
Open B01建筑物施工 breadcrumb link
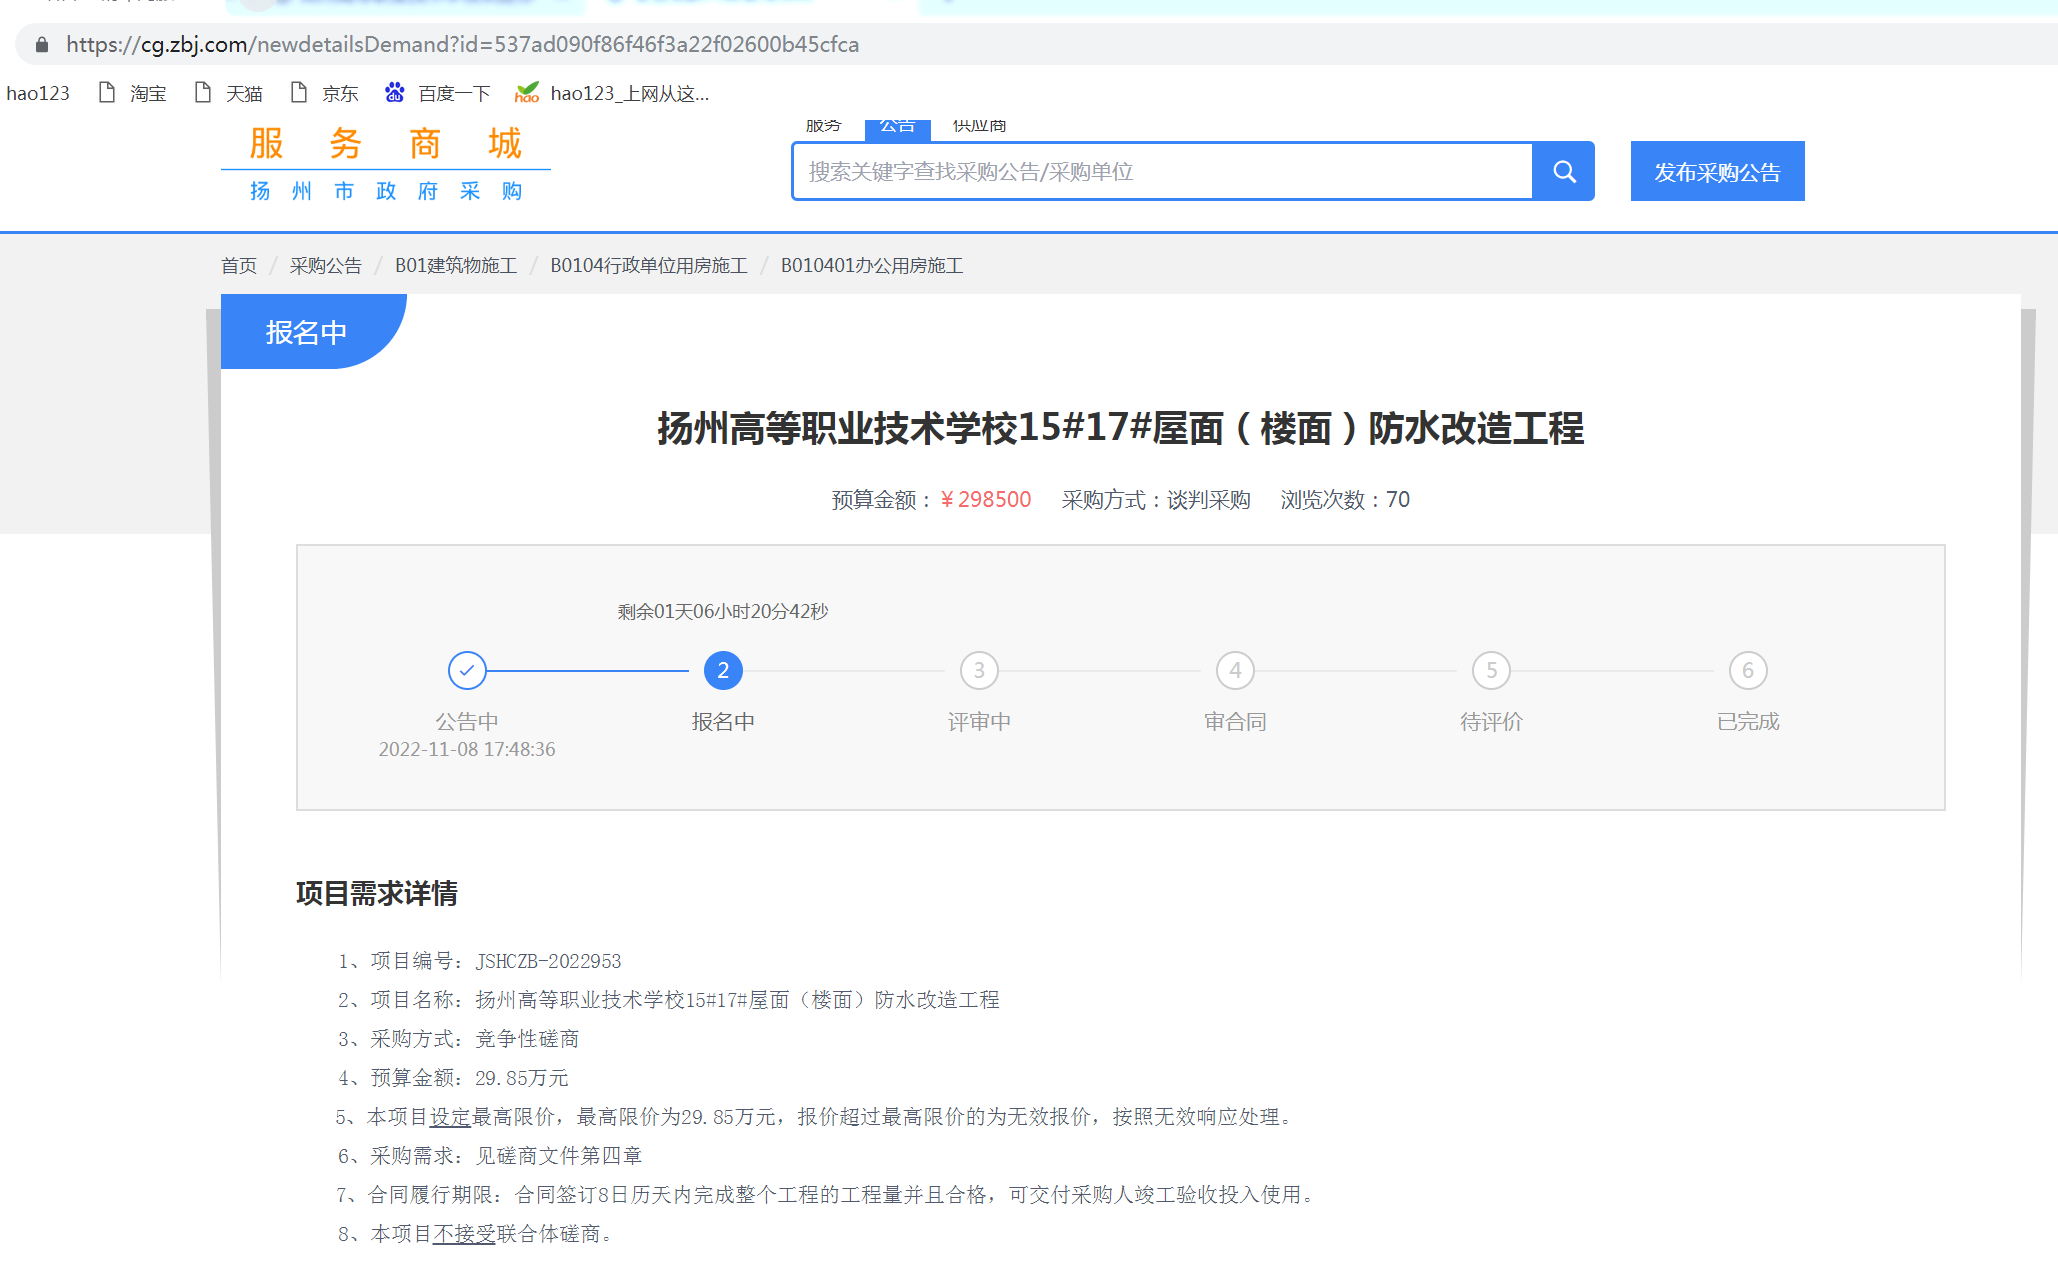(x=456, y=266)
